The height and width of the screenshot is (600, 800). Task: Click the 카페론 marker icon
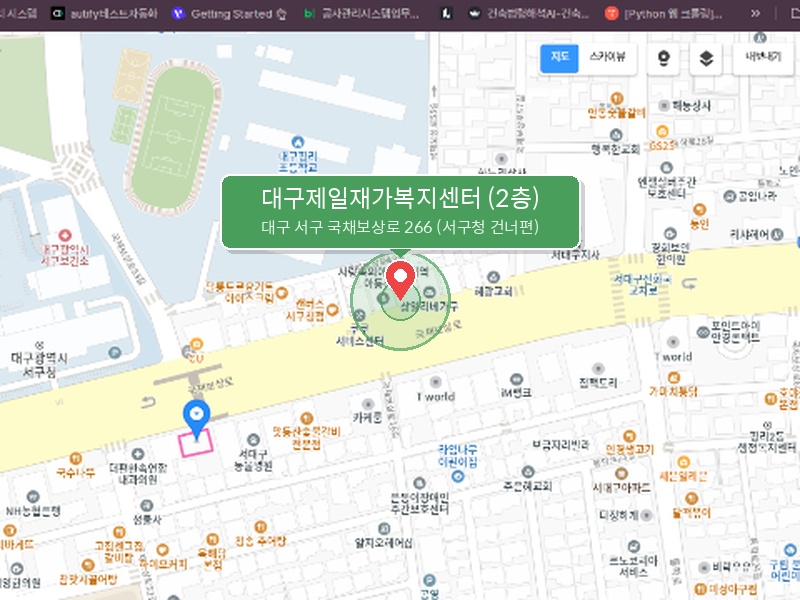click(368, 405)
